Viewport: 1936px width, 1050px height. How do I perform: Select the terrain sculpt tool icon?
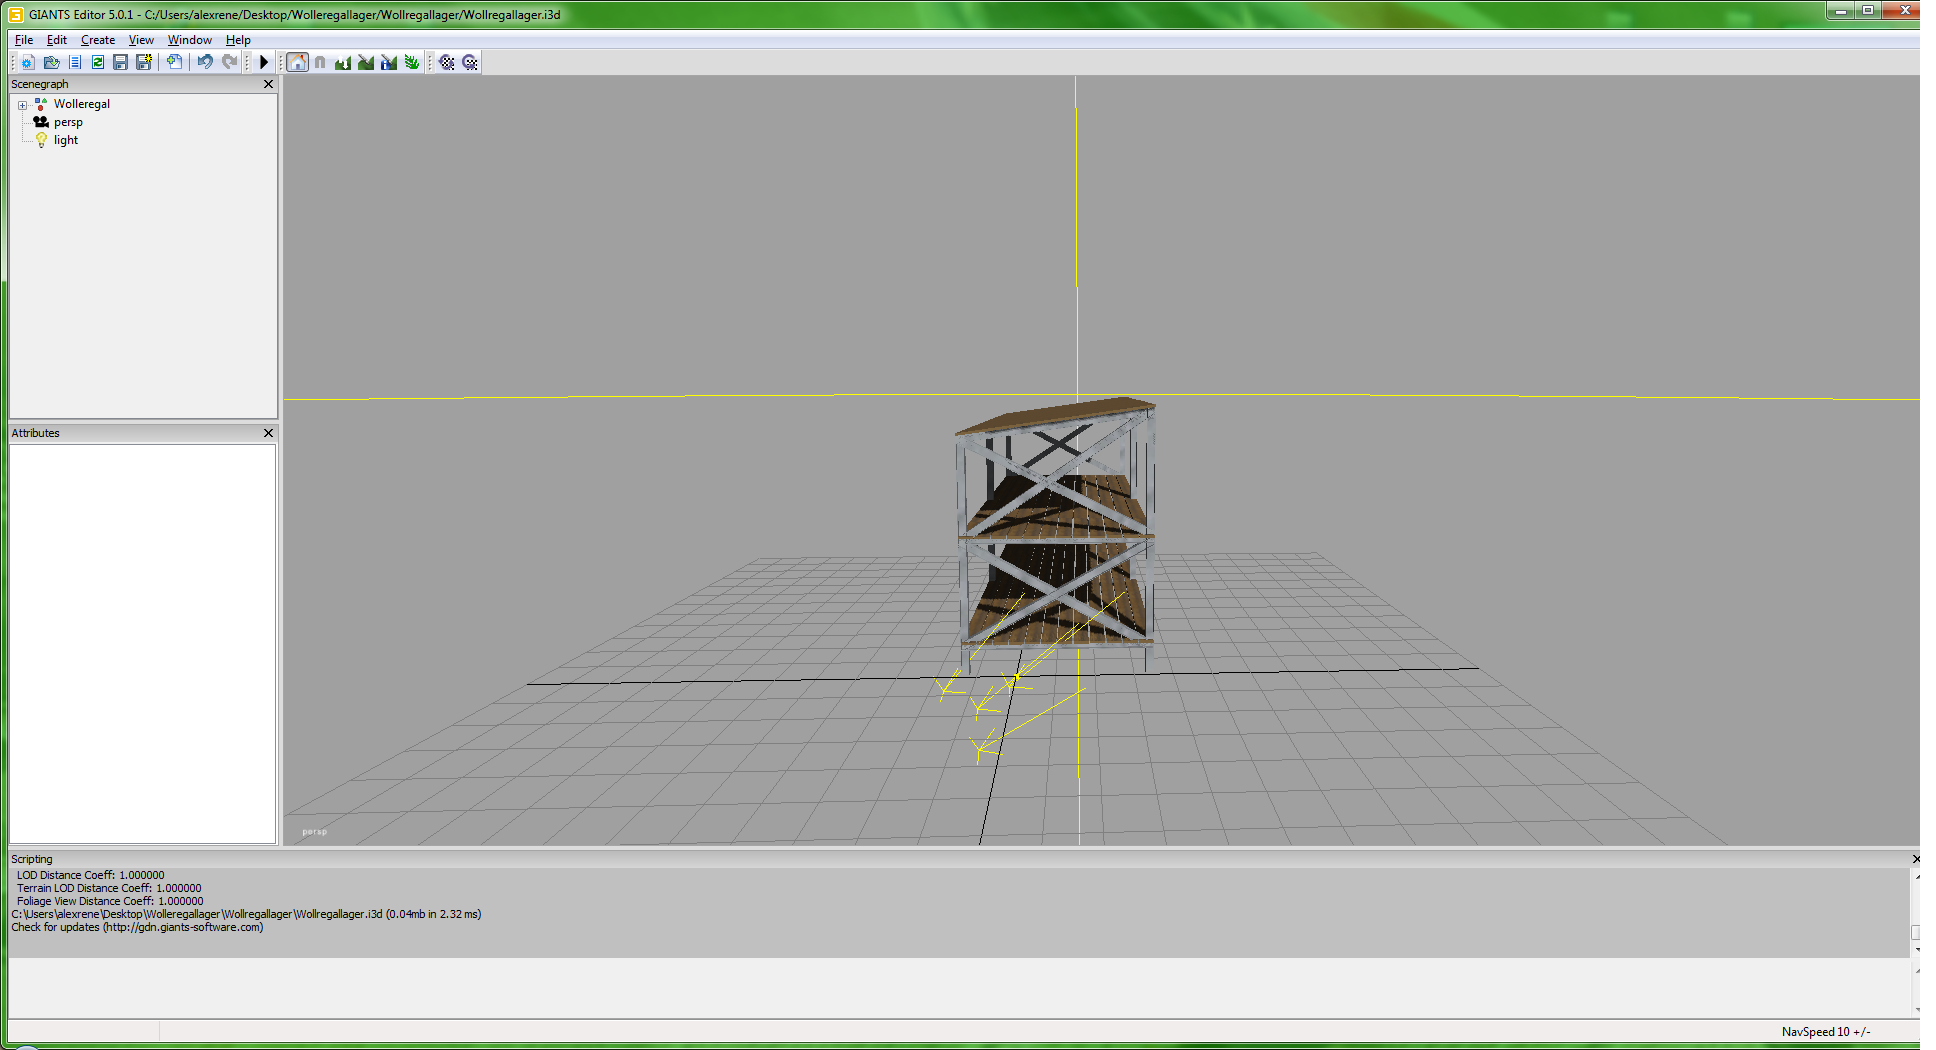[343, 62]
